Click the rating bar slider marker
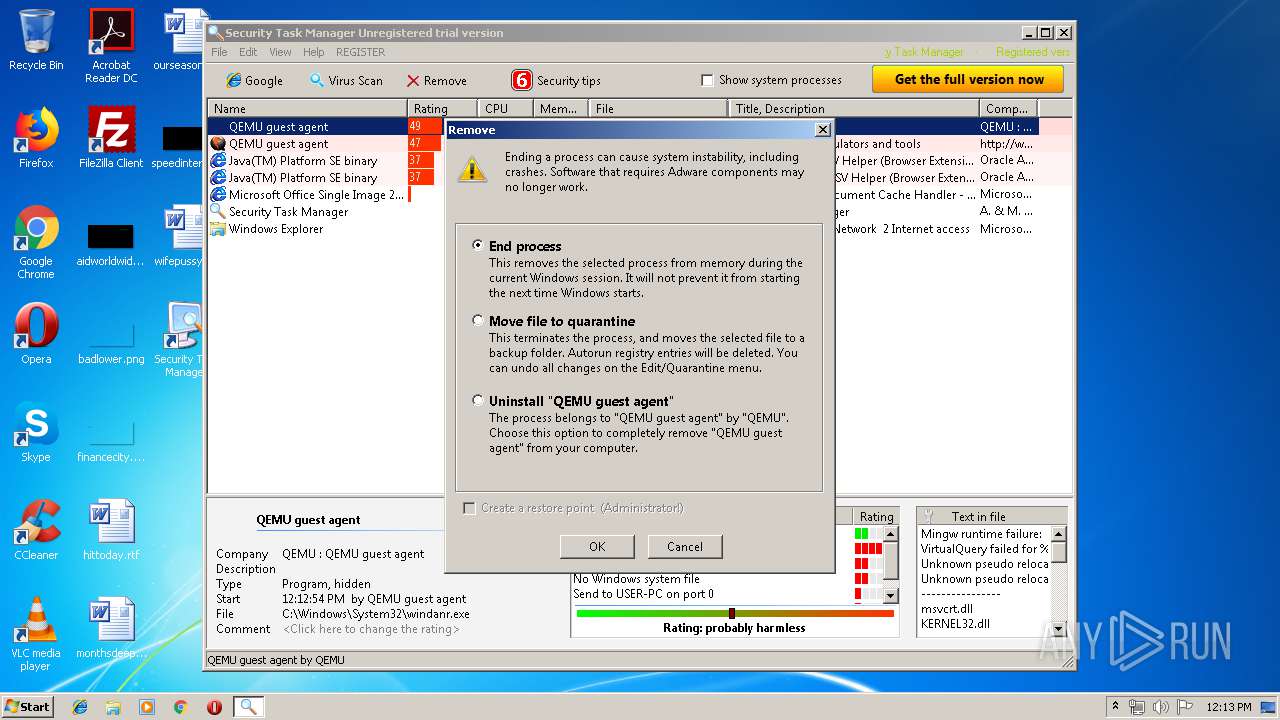1280x720 pixels. click(x=732, y=613)
